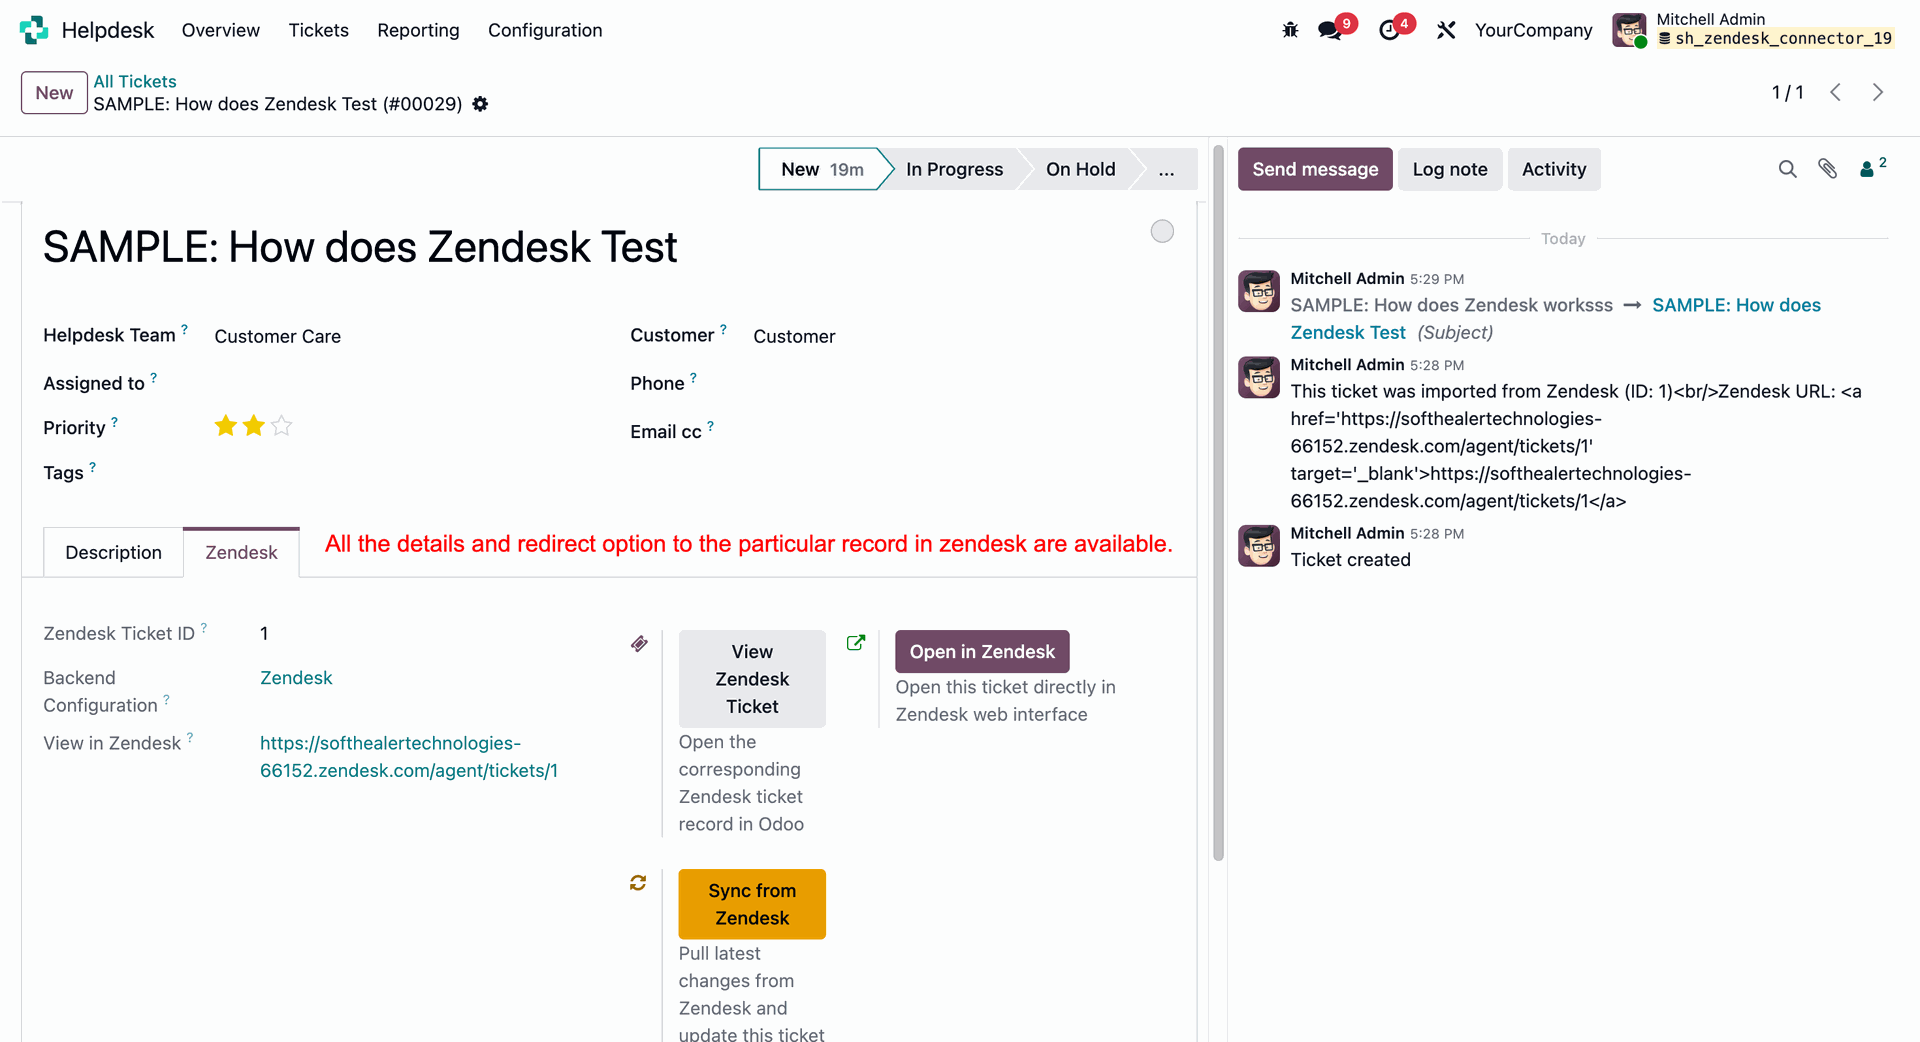Click the crossed tools settings icon
Viewport: 1920px width, 1042px height.
click(1446, 30)
